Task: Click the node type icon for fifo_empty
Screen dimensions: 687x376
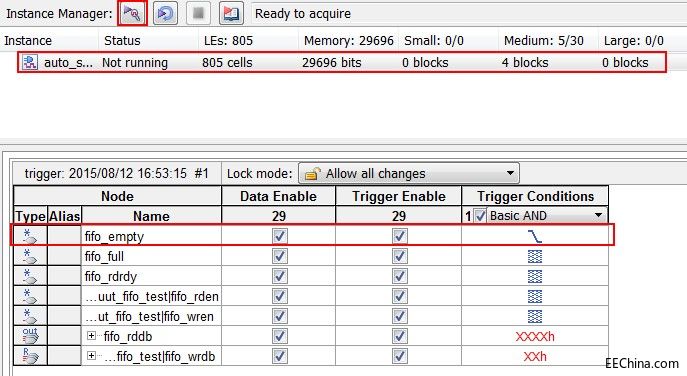Action: click(x=29, y=236)
